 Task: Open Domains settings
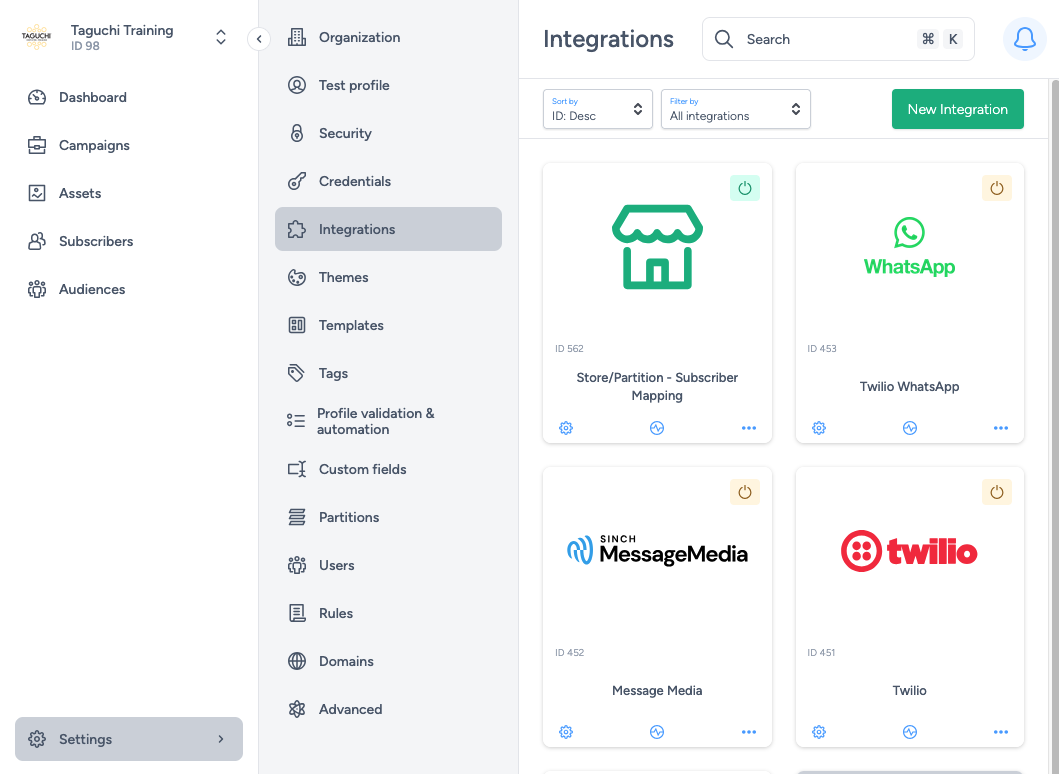pyautogui.click(x=388, y=661)
